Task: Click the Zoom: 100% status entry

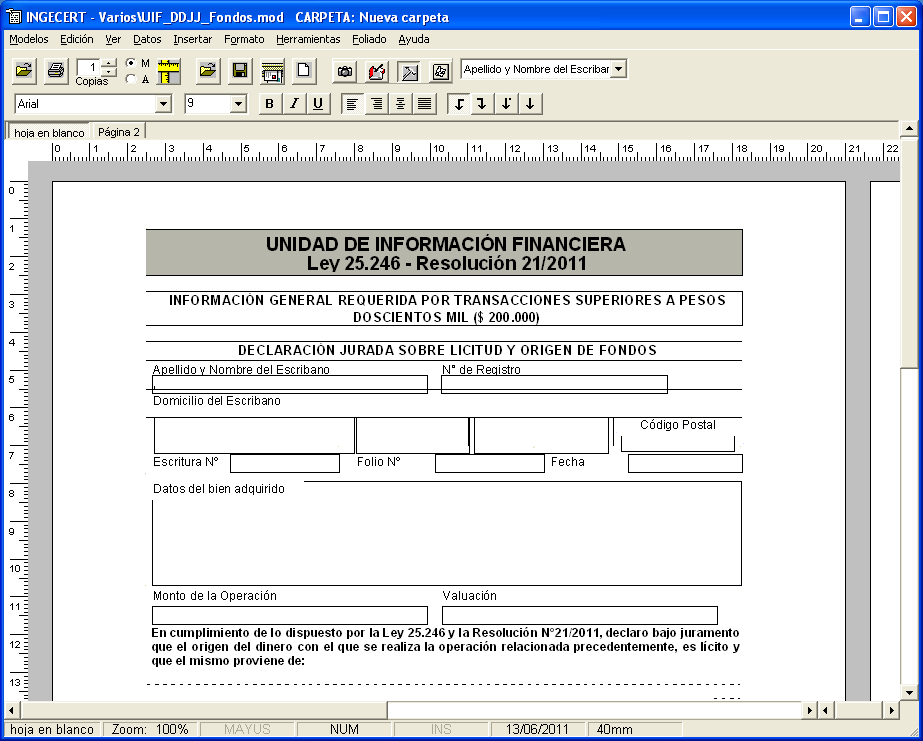Action: 150,730
